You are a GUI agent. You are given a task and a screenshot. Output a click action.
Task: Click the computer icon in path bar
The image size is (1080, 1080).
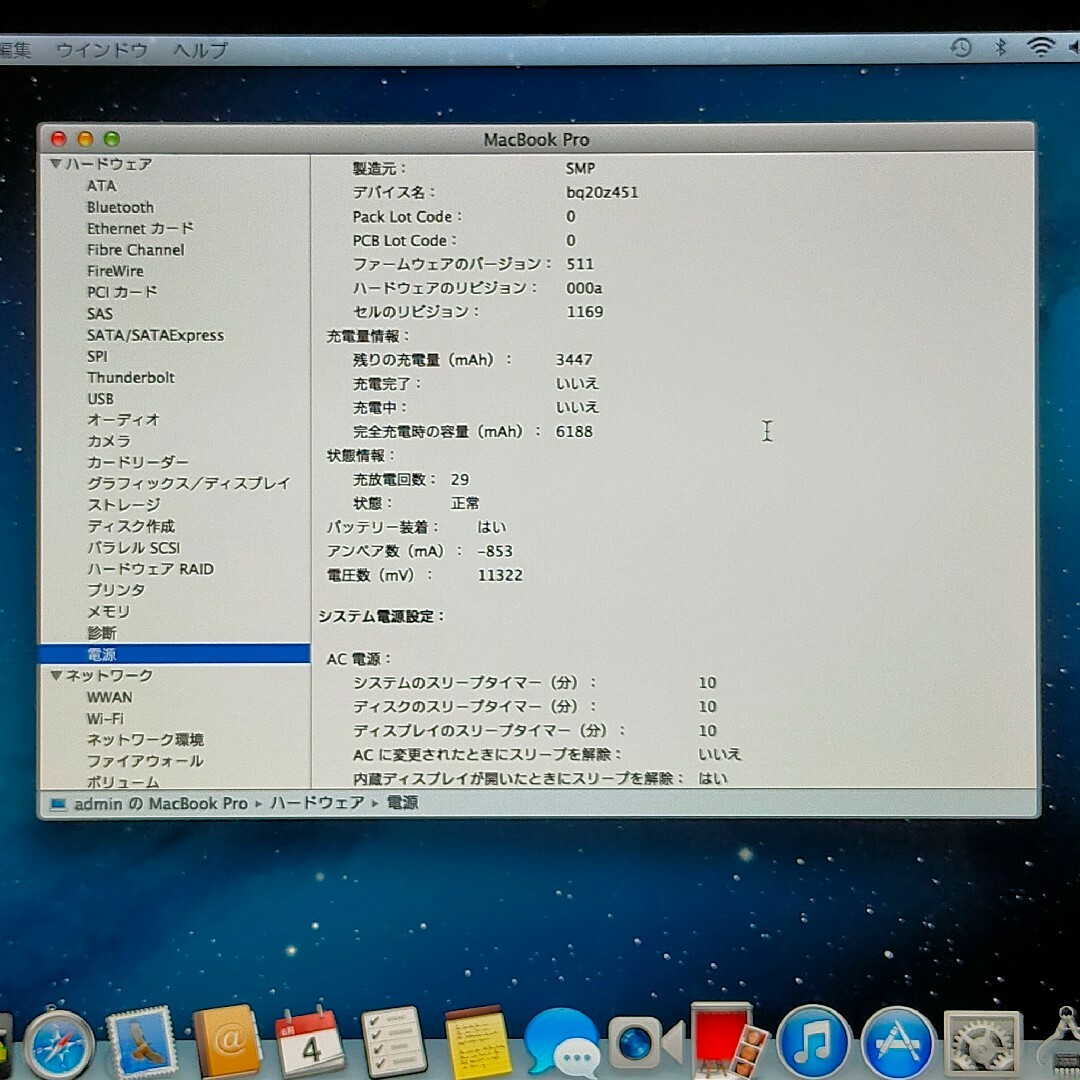pyautogui.click(x=59, y=804)
